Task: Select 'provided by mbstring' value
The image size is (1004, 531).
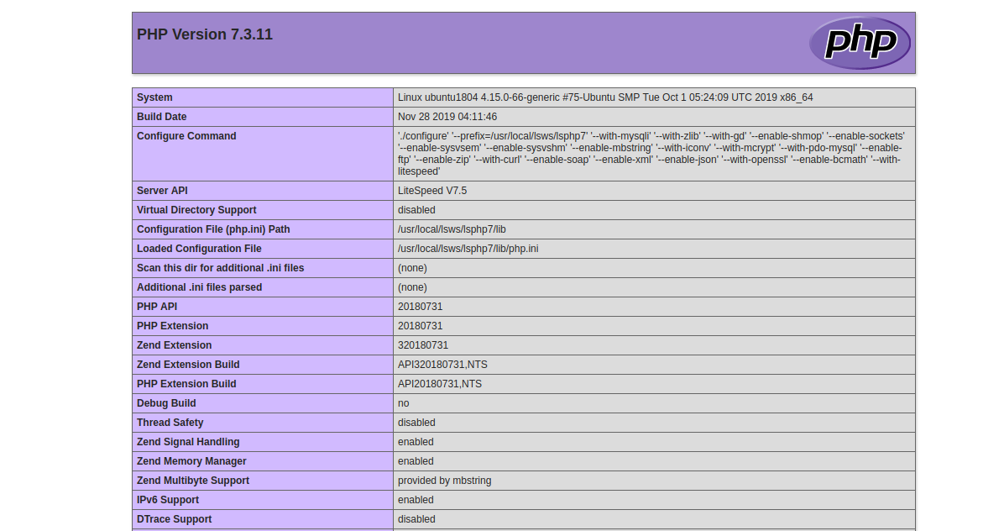Action: pyautogui.click(x=444, y=480)
